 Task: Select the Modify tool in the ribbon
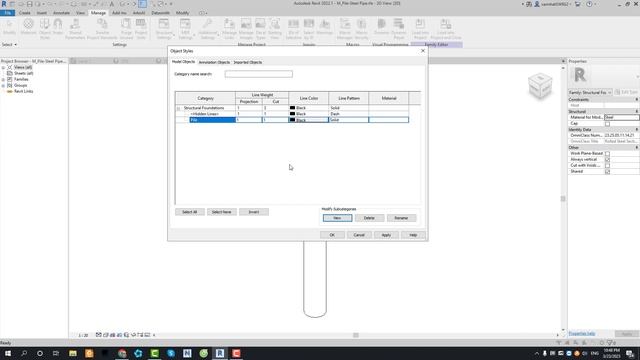pyautogui.click(x=9, y=27)
